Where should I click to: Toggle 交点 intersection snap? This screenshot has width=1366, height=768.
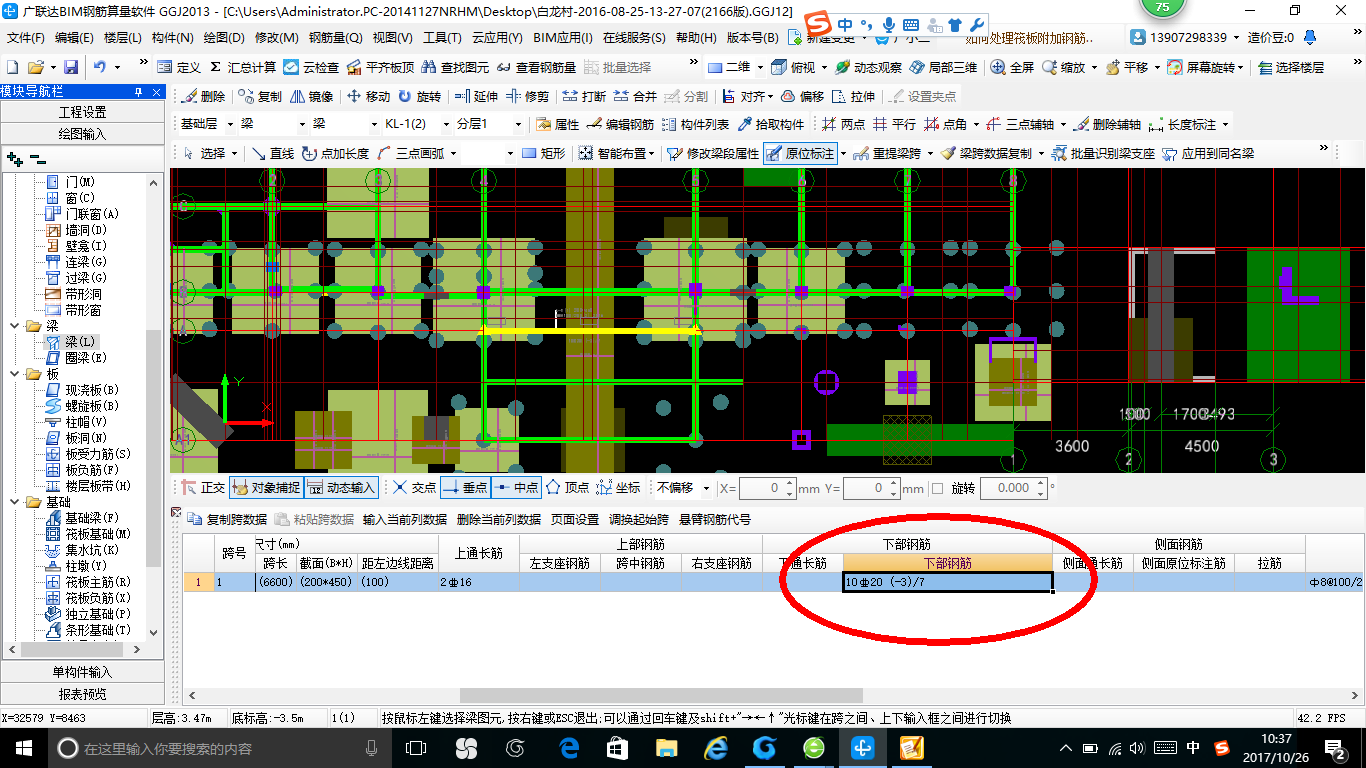tap(414, 488)
